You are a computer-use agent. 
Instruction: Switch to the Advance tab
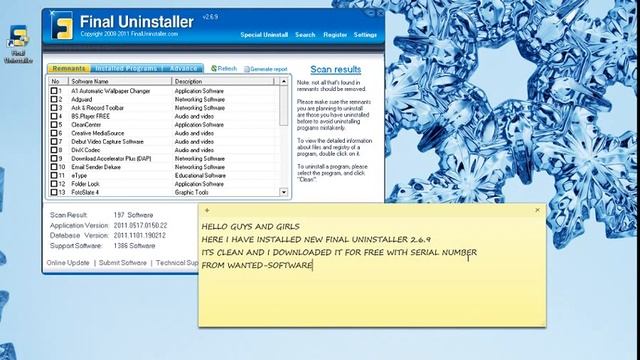(x=183, y=69)
